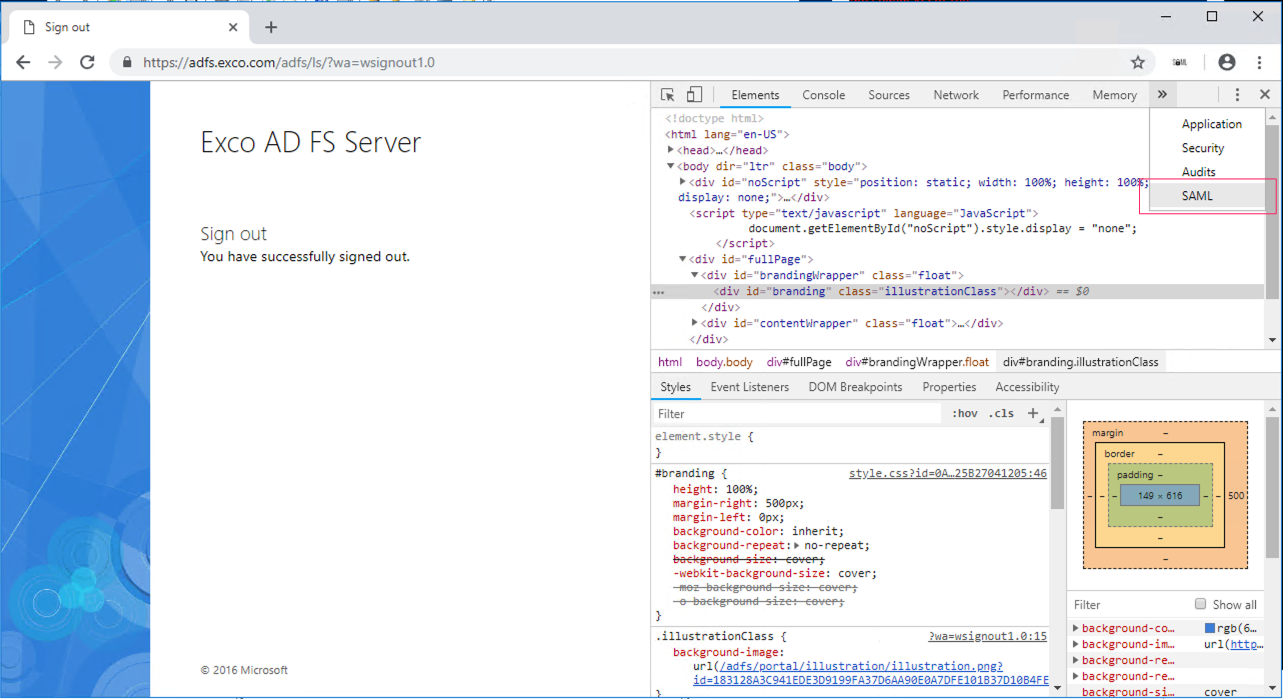Expand the head element node

tap(671, 150)
